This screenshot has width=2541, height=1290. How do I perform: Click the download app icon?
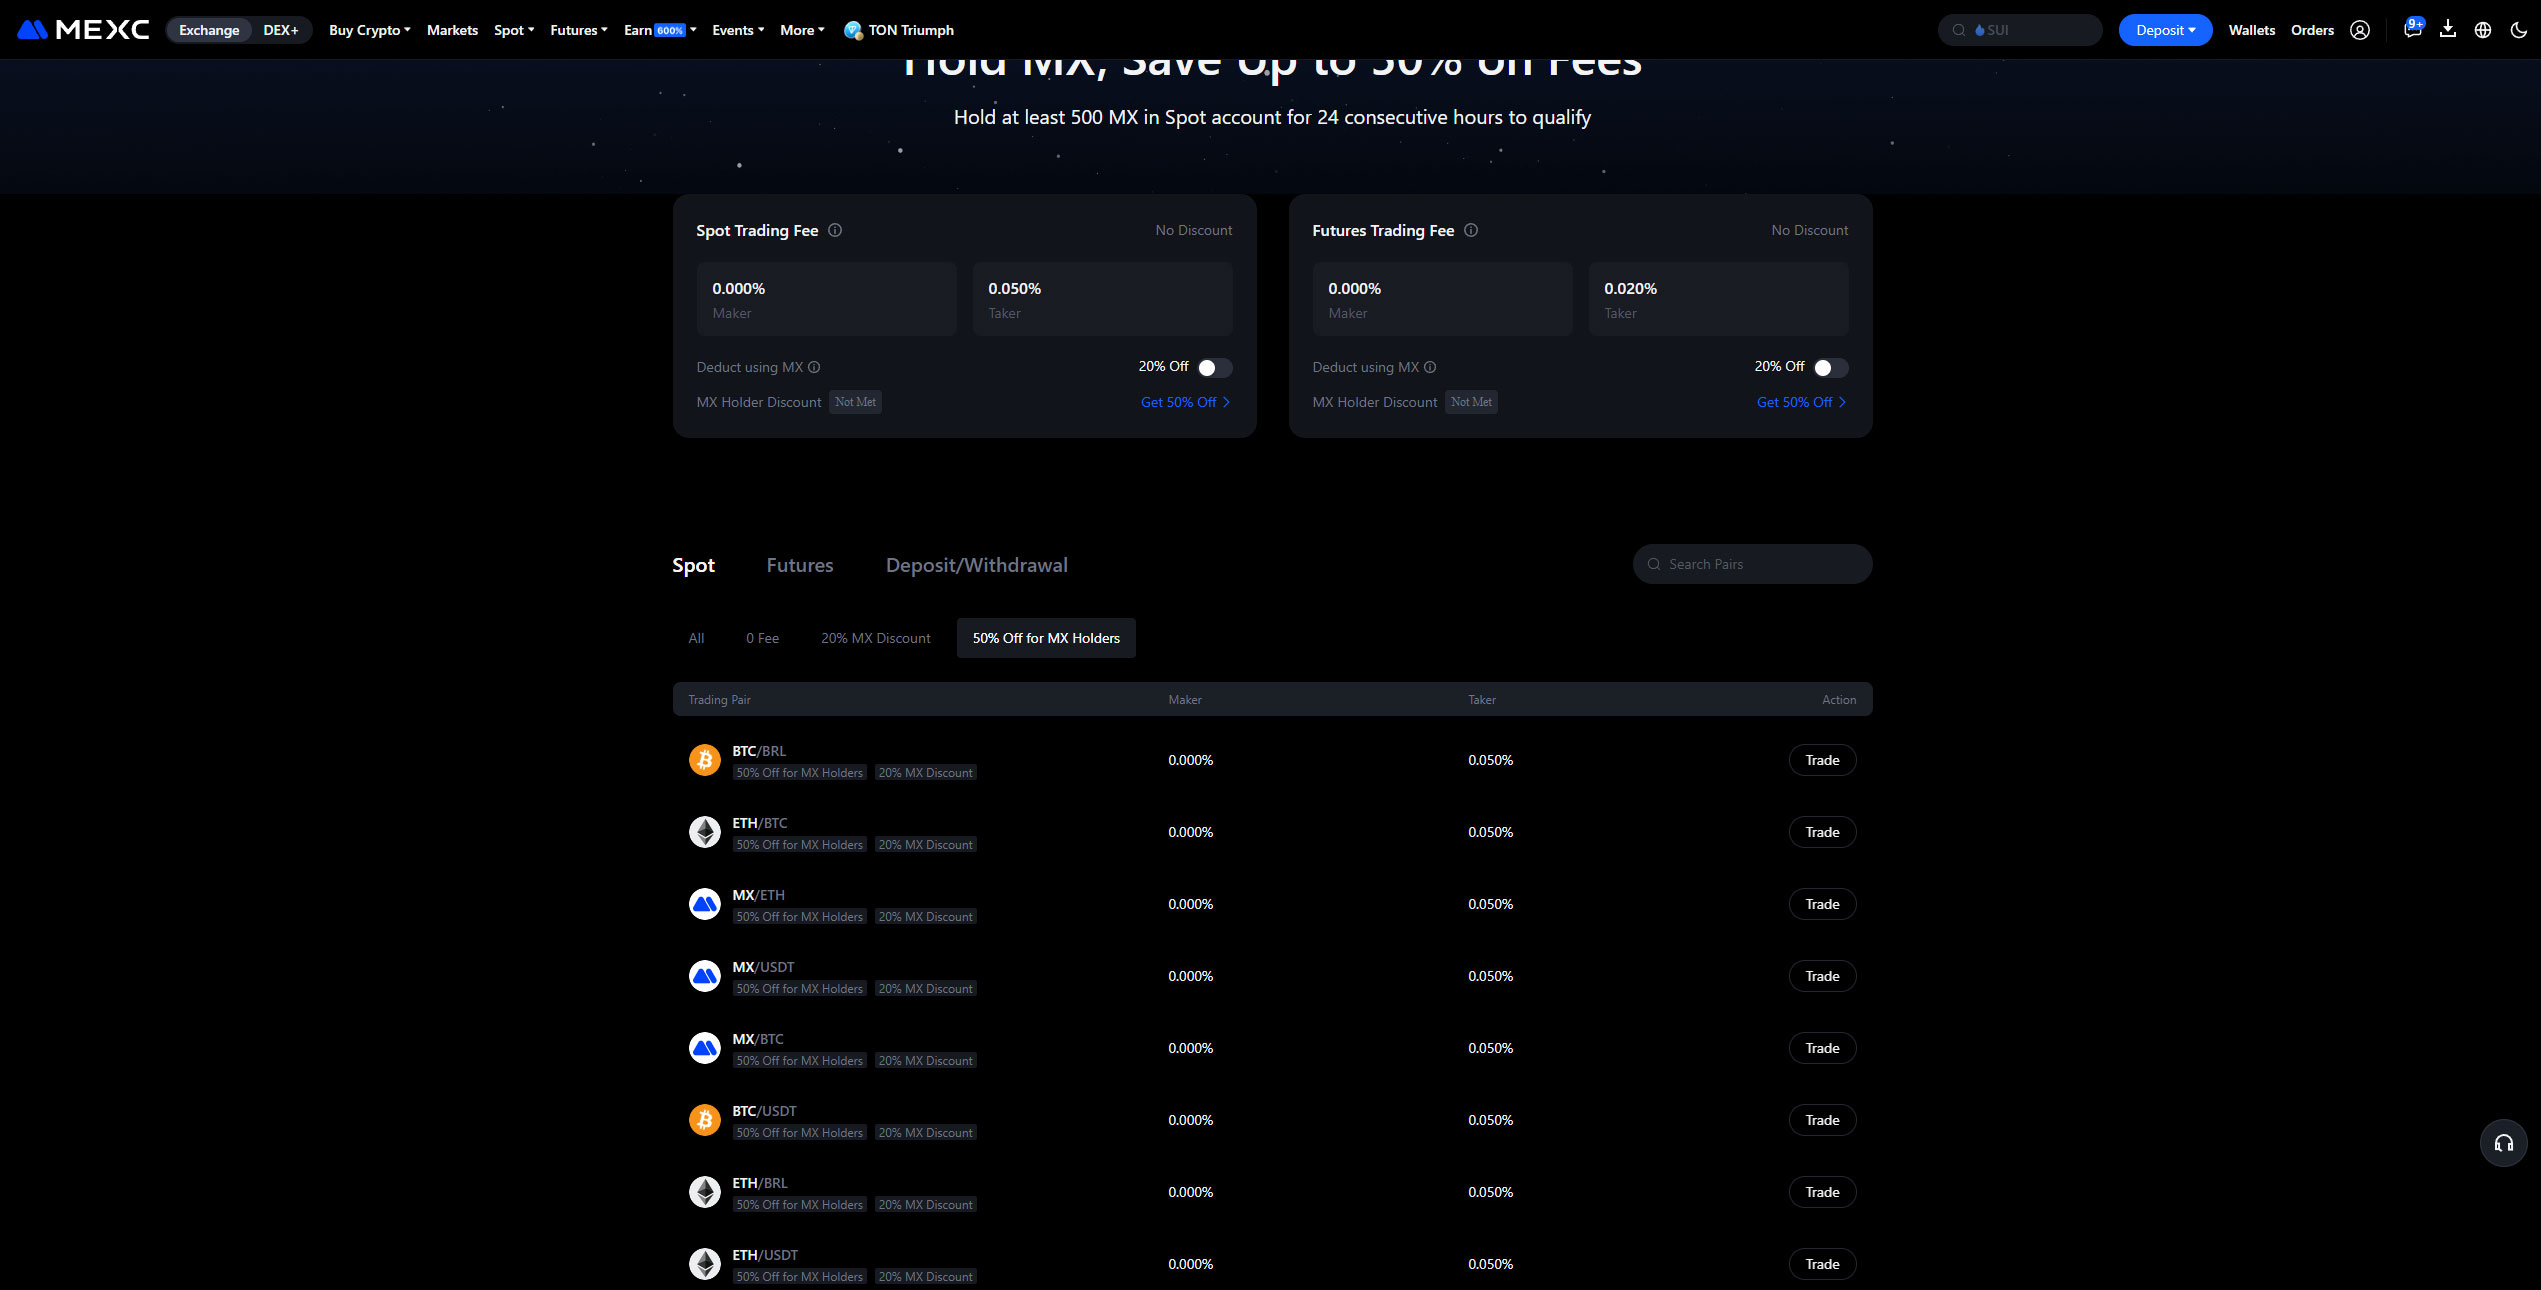(x=2448, y=30)
